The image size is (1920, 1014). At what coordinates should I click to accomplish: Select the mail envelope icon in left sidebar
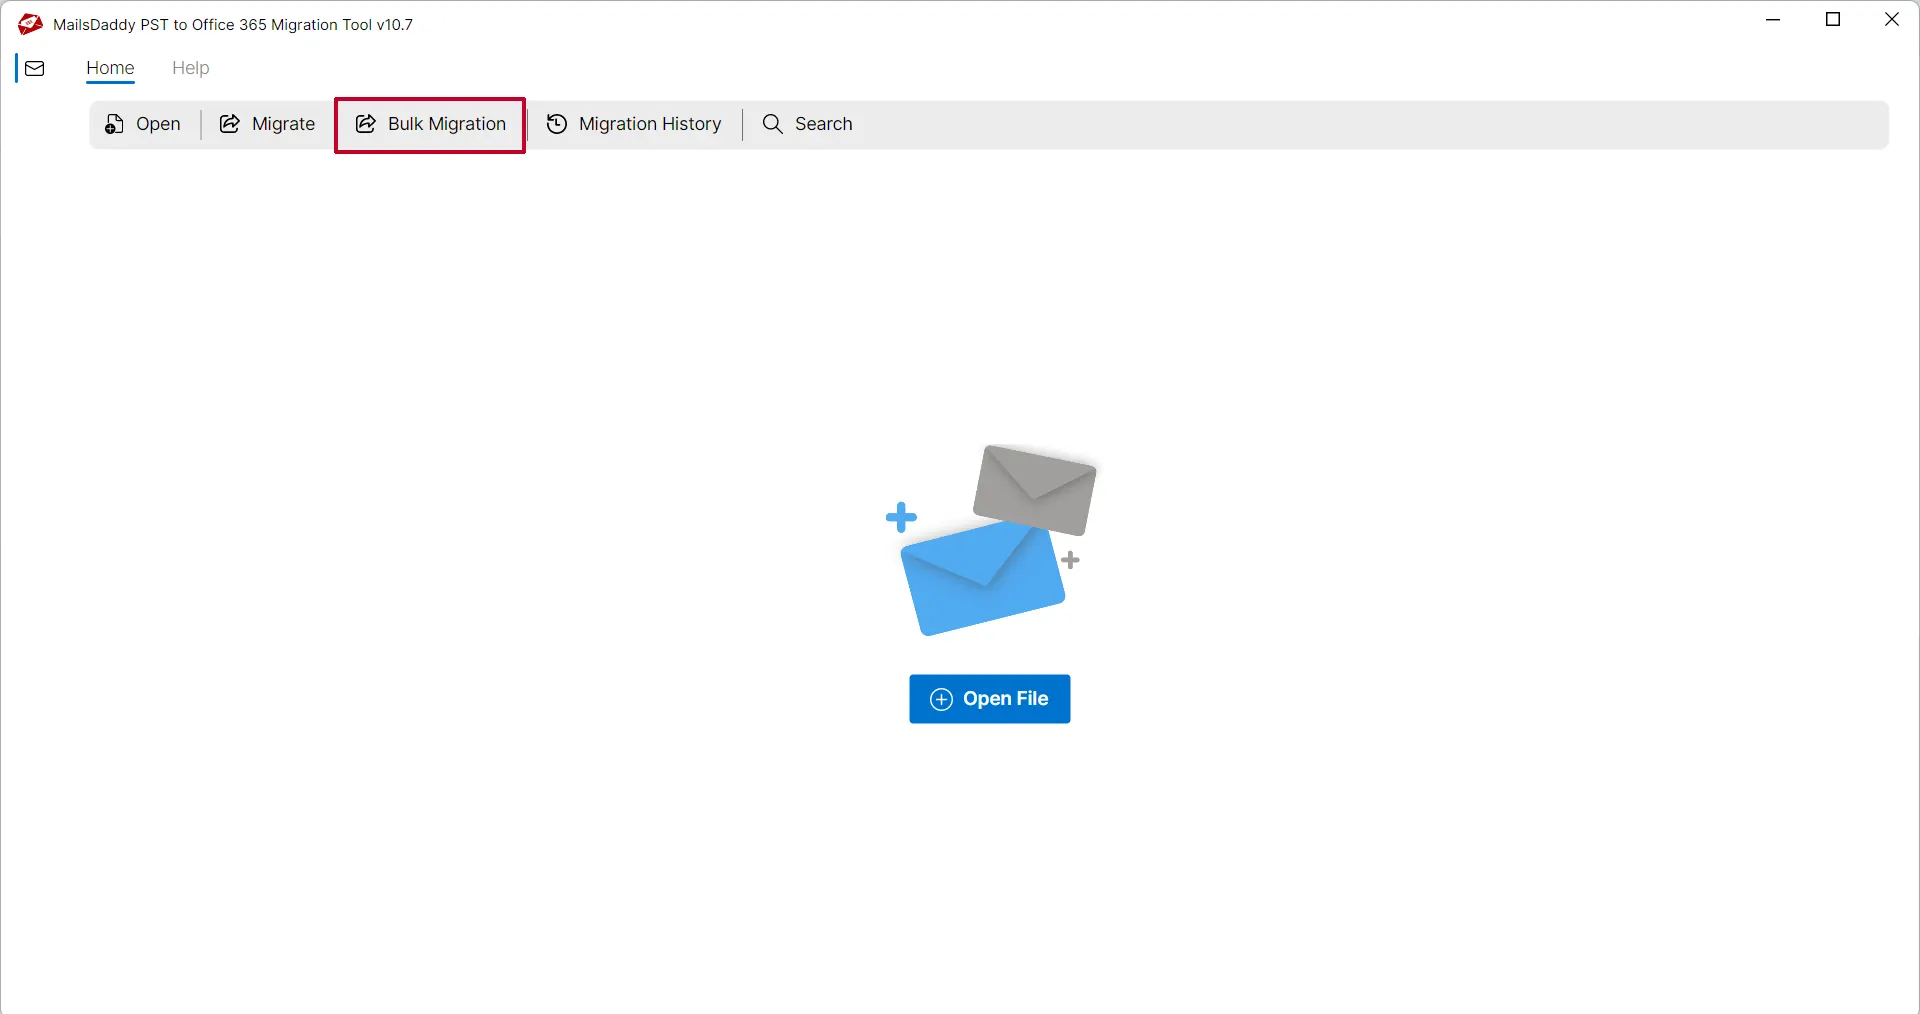click(x=35, y=69)
